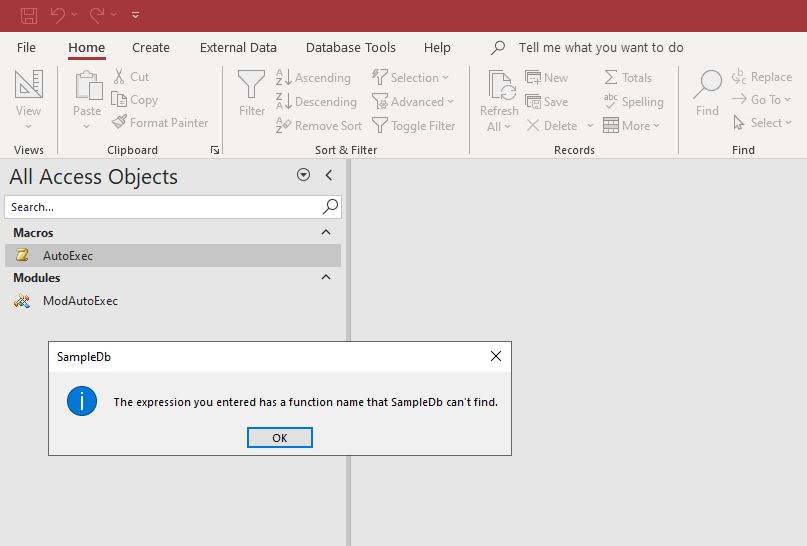This screenshot has height=546, width=807.
Task: Click the Replace button
Action: (761, 77)
